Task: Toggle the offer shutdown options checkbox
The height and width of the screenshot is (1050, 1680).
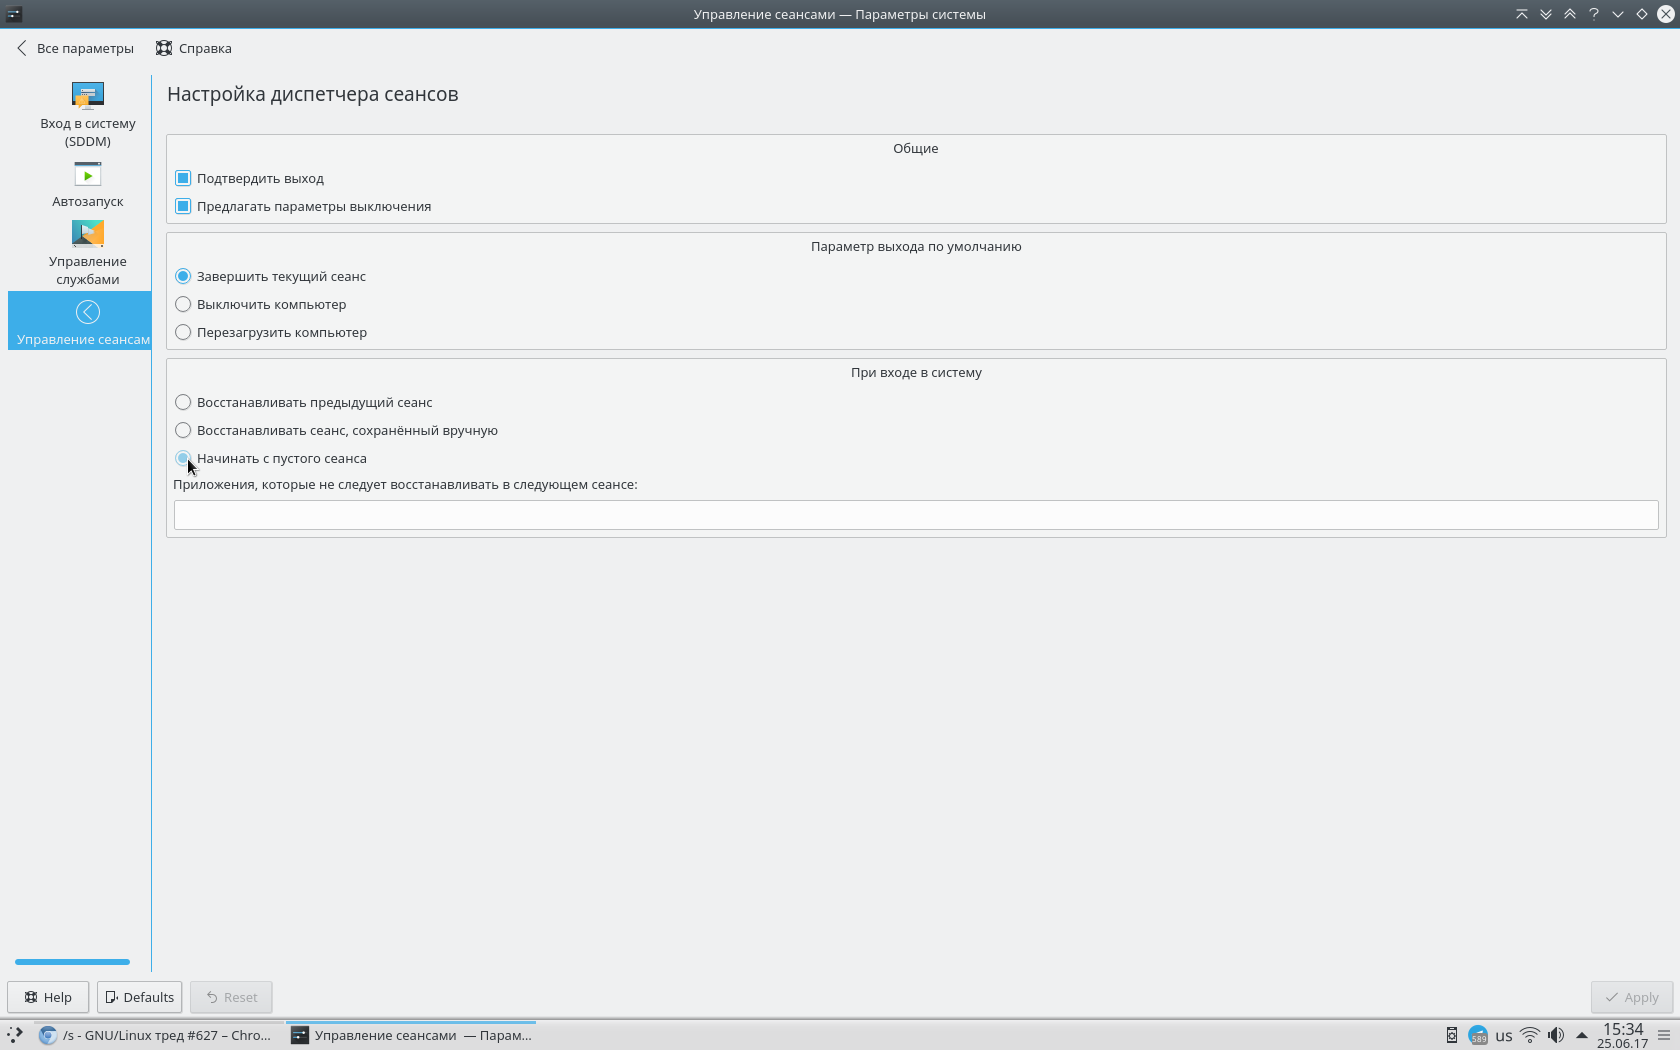Action: pyautogui.click(x=183, y=206)
